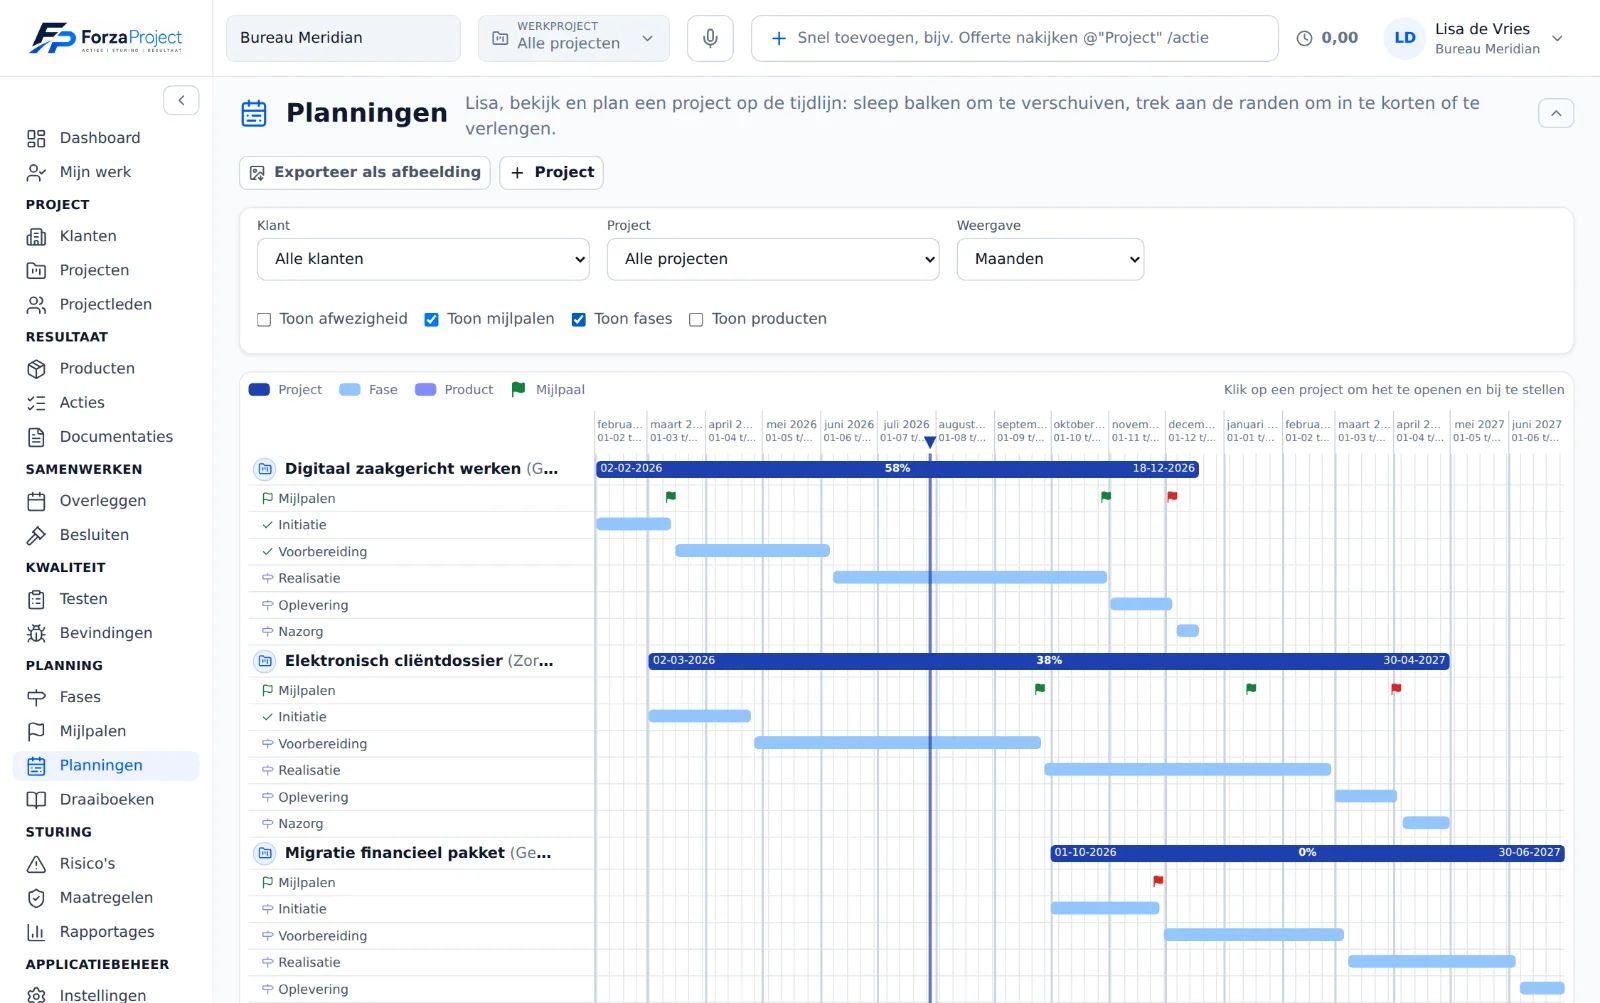1600x1003 pixels.
Task: Open the Elektronisch cliëntdossier project row
Action: 419,660
